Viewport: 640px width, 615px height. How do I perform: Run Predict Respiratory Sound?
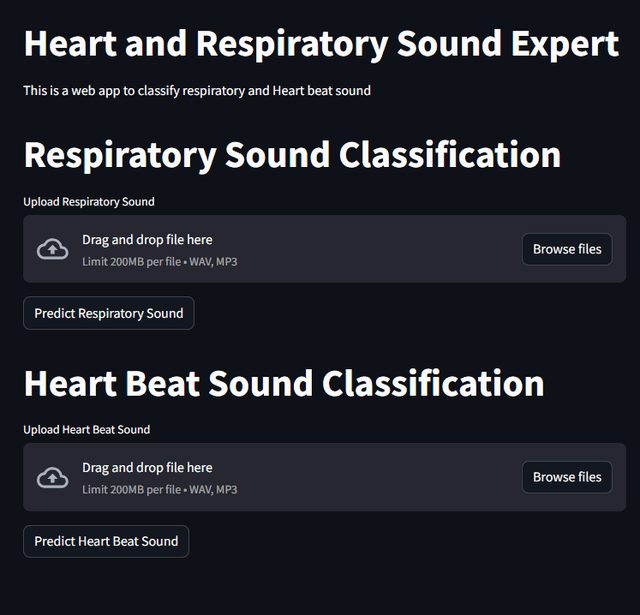(109, 313)
